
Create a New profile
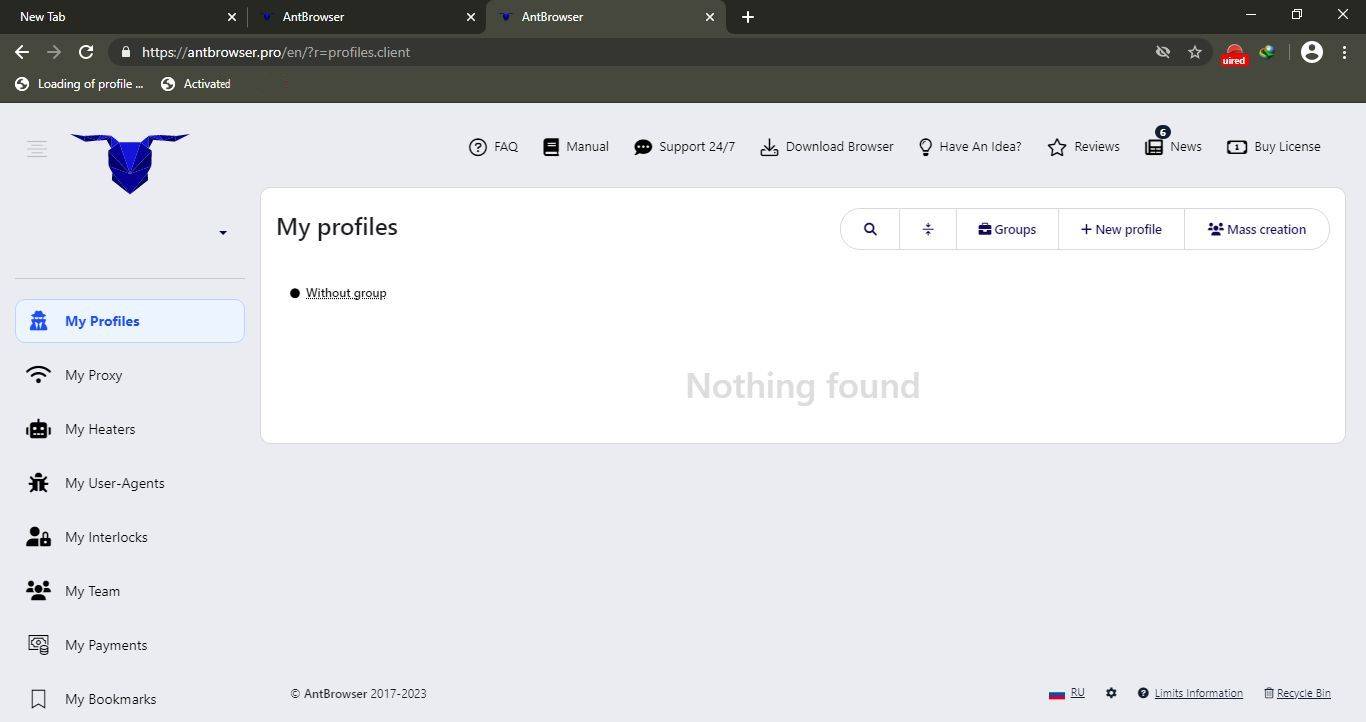pyautogui.click(x=1121, y=229)
